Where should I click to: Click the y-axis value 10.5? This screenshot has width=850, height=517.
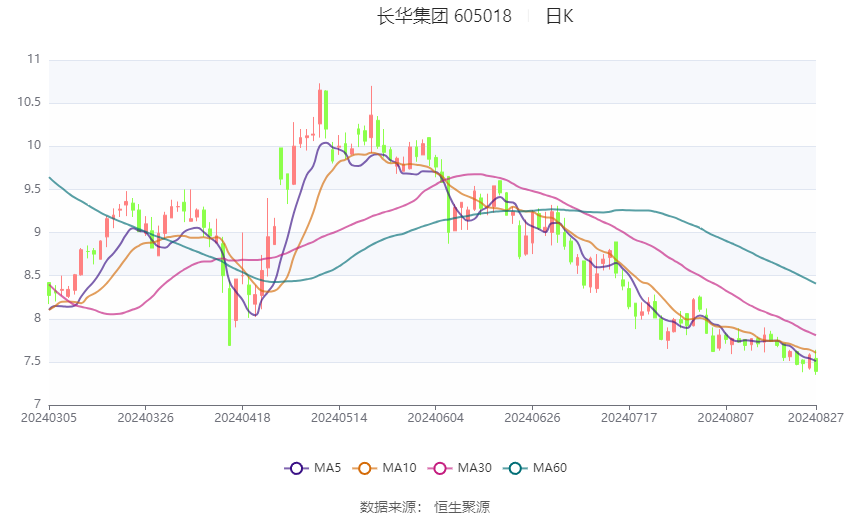(29, 102)
